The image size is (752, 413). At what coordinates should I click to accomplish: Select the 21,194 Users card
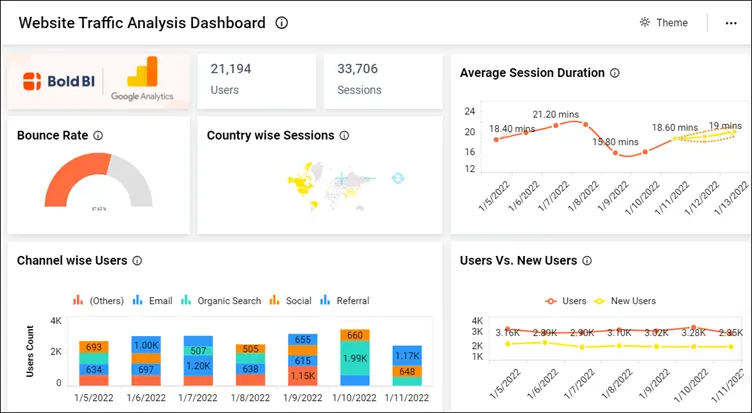[x=256, y=80]
